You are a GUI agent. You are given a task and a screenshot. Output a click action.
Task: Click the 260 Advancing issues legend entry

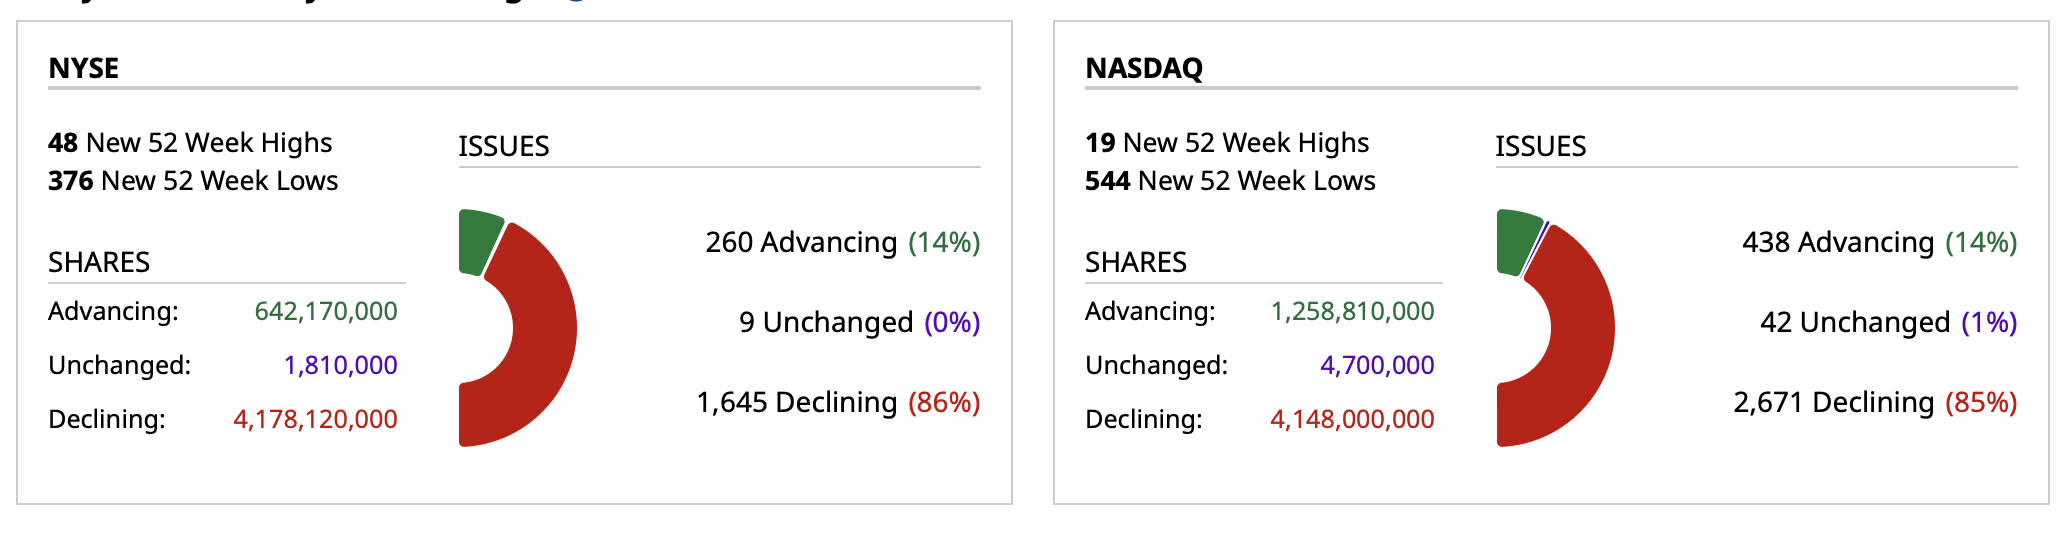point(842,242)
